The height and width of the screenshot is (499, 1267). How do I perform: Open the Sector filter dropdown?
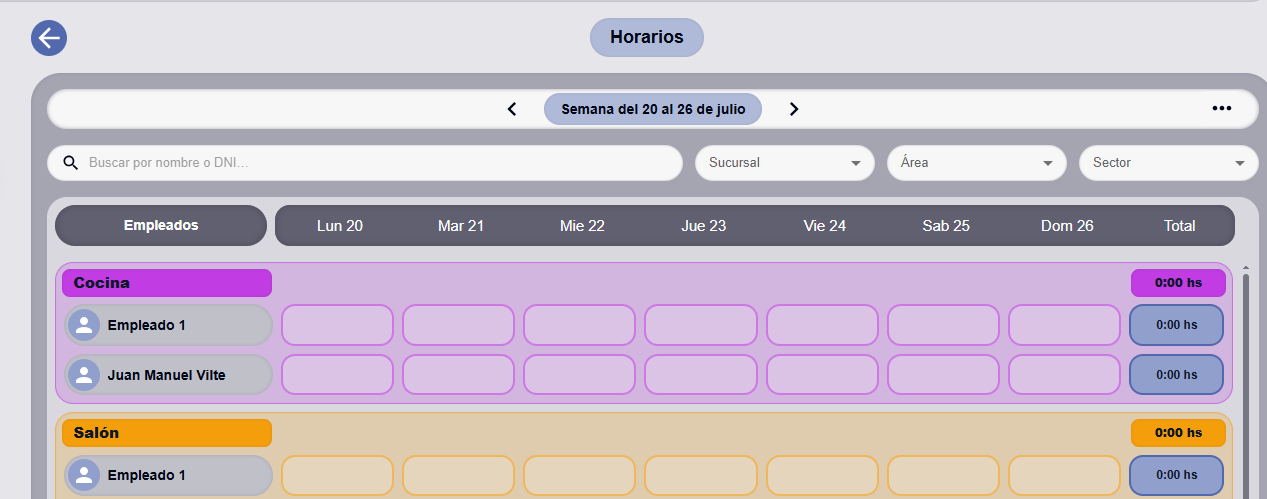pos(1169,163)
